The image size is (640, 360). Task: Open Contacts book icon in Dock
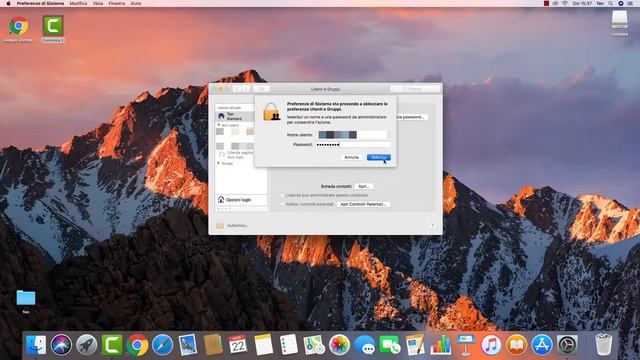coord(213,345)
